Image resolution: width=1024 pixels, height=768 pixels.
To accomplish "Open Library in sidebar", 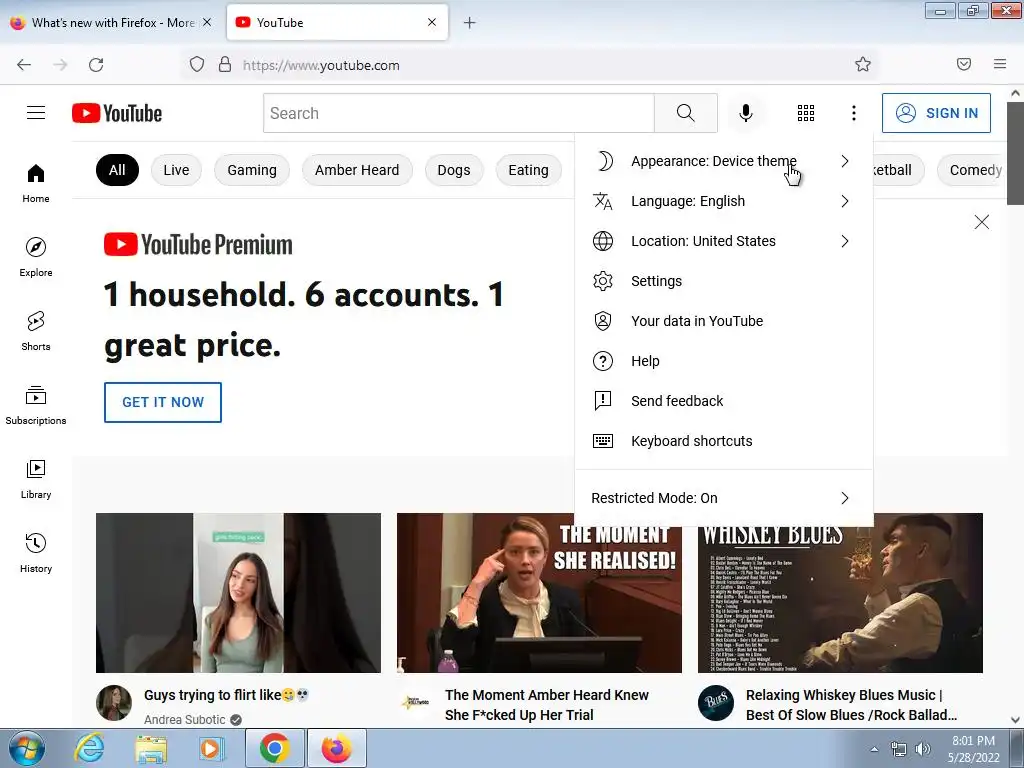I will click(x=36, y=479).
